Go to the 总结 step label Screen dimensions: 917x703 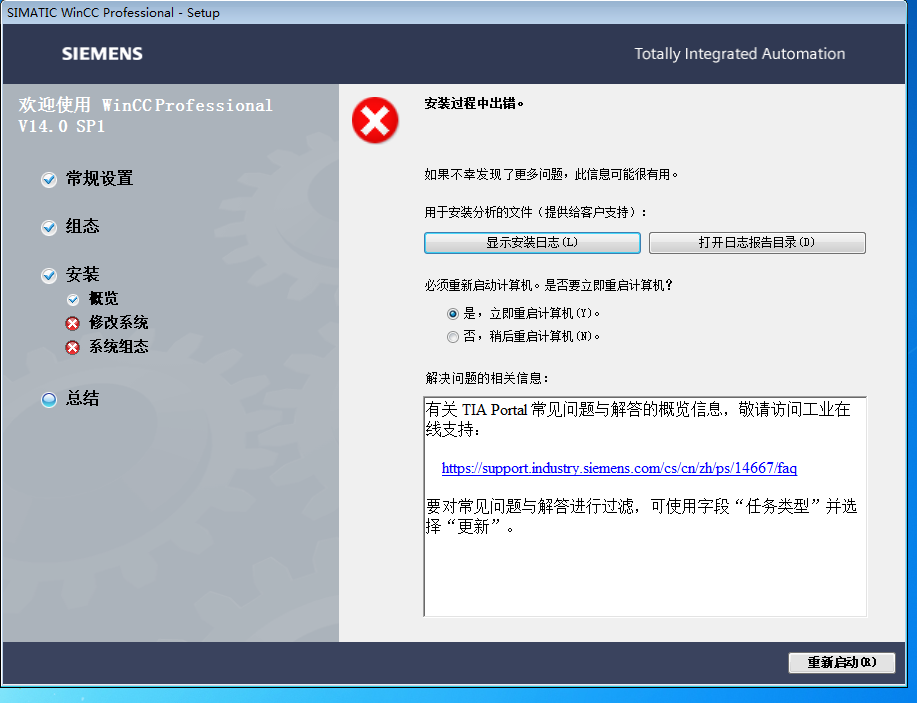pos(83,399)
